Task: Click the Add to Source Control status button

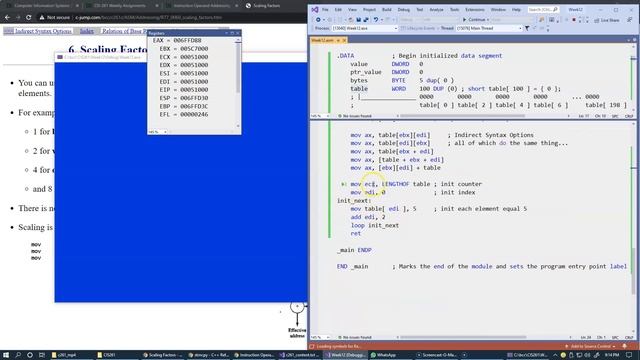Action: click(x=590, y=346)
